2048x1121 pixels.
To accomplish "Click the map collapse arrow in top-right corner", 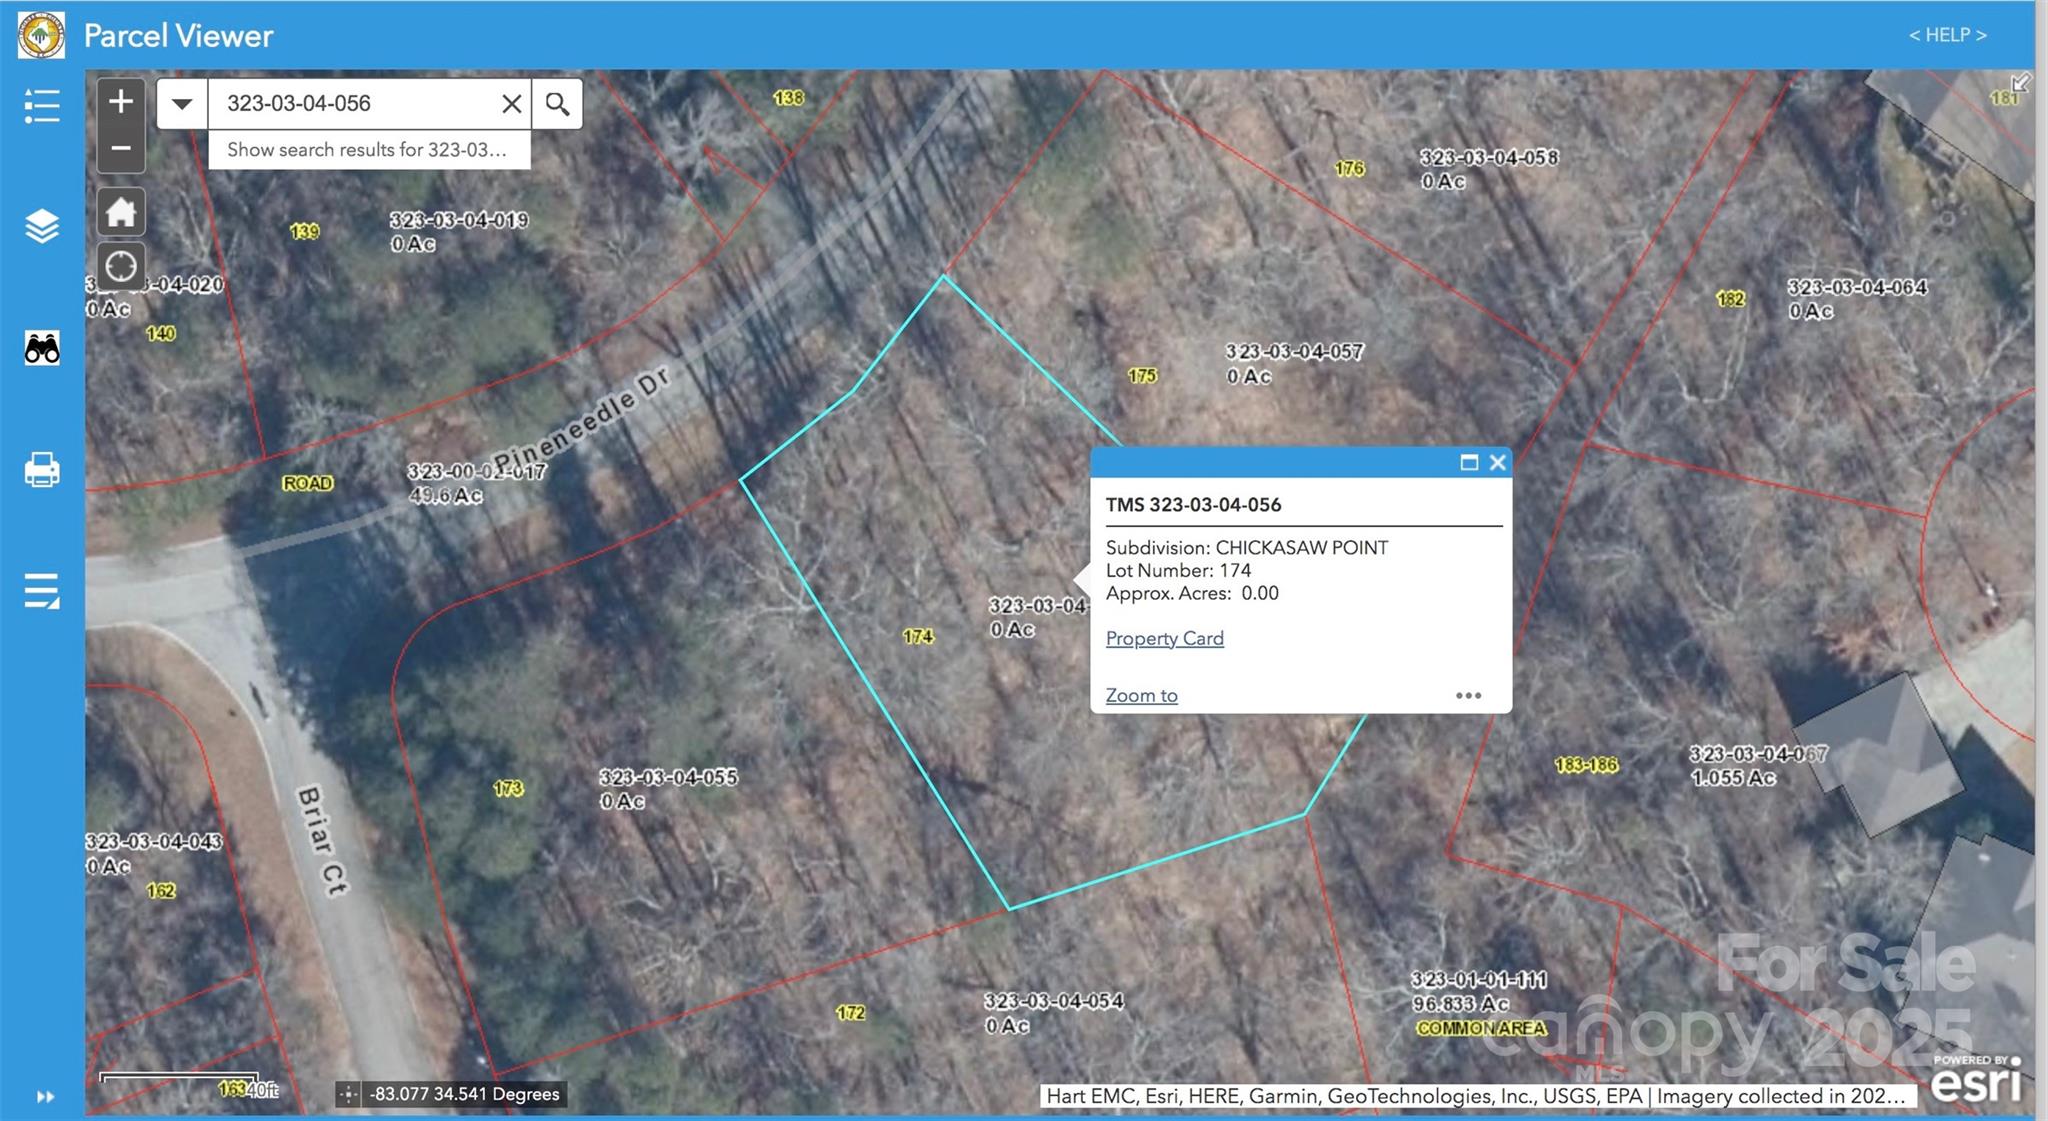I will 2020,83.
